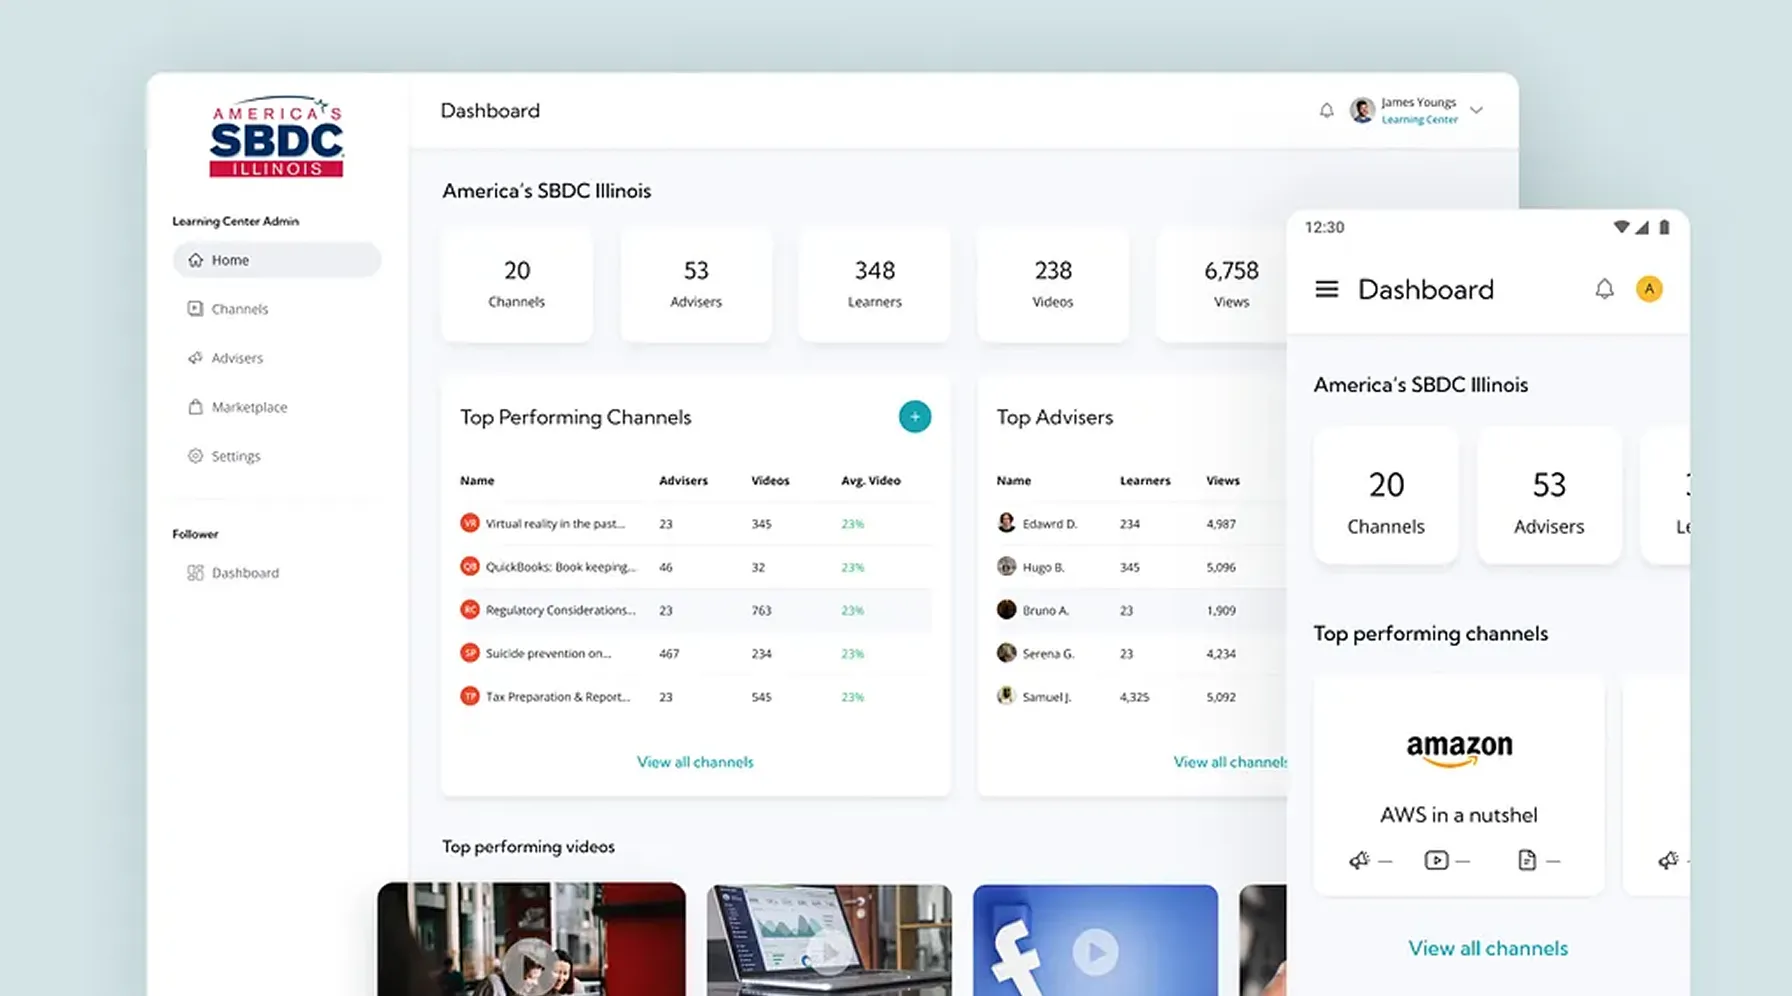Sort channels by Advisers column header
Viewport: 1792px width, 996px height.
tap(683, 481)
